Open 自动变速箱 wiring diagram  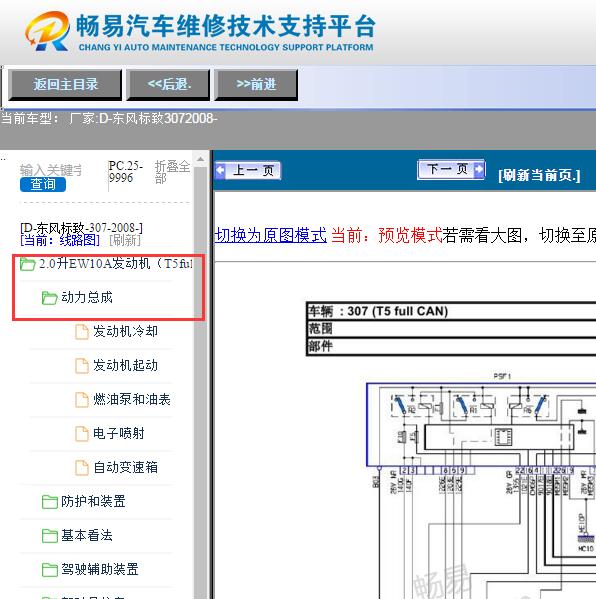(126, 467)
